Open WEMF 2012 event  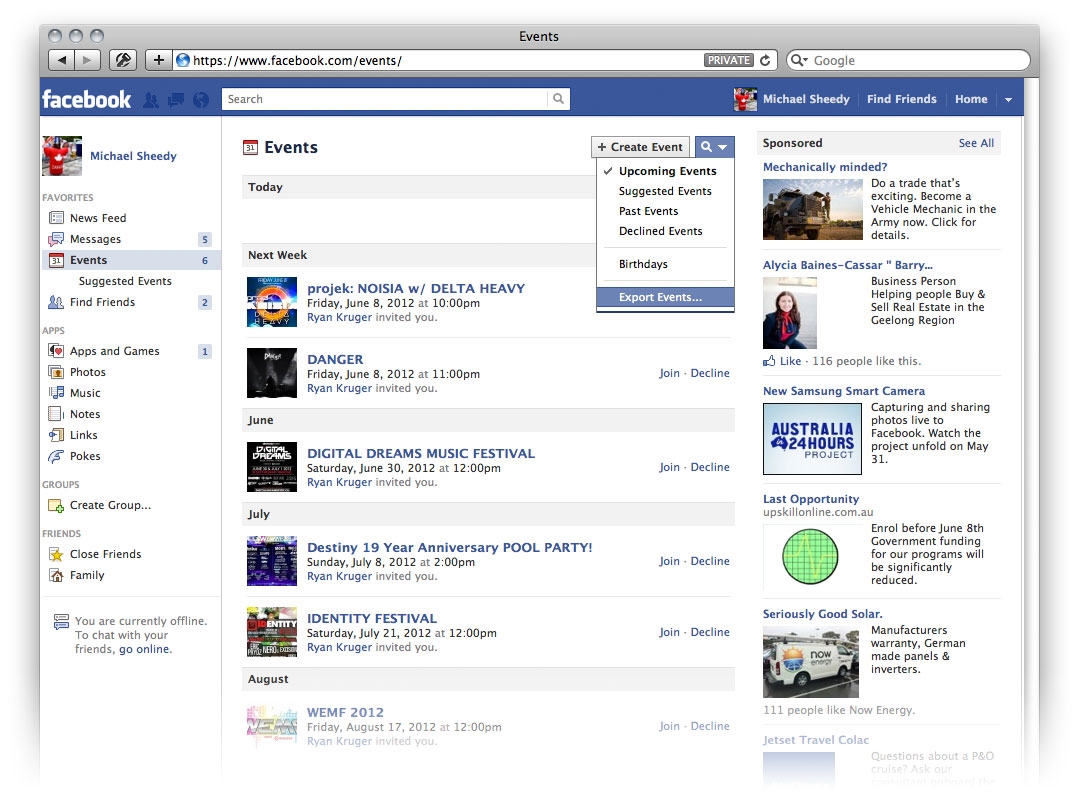click(345, 713)
